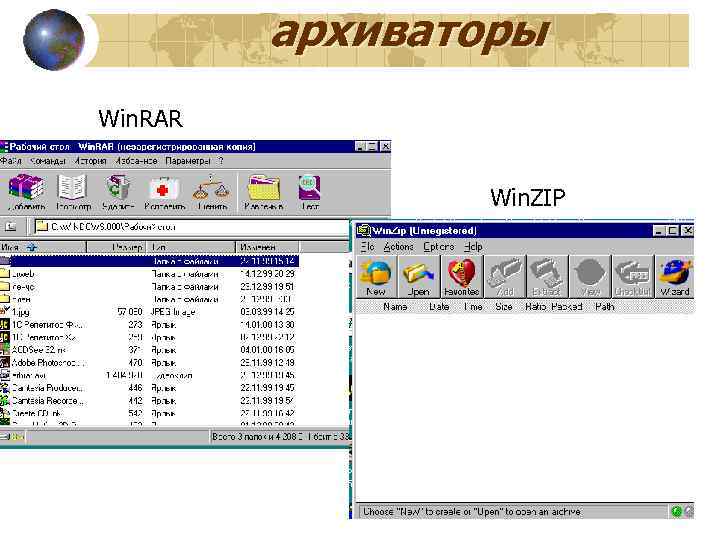This screenshot has height=540, width=720.
Task: Open the ? help menu in WinRAR
Action: (x=221, y=161)
